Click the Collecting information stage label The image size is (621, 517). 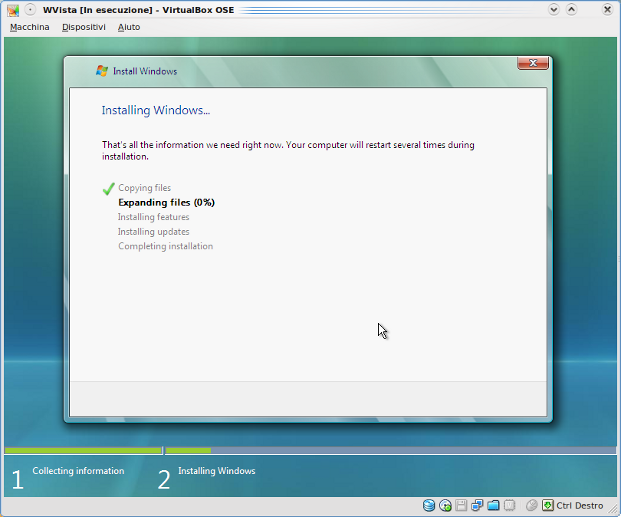78,471
